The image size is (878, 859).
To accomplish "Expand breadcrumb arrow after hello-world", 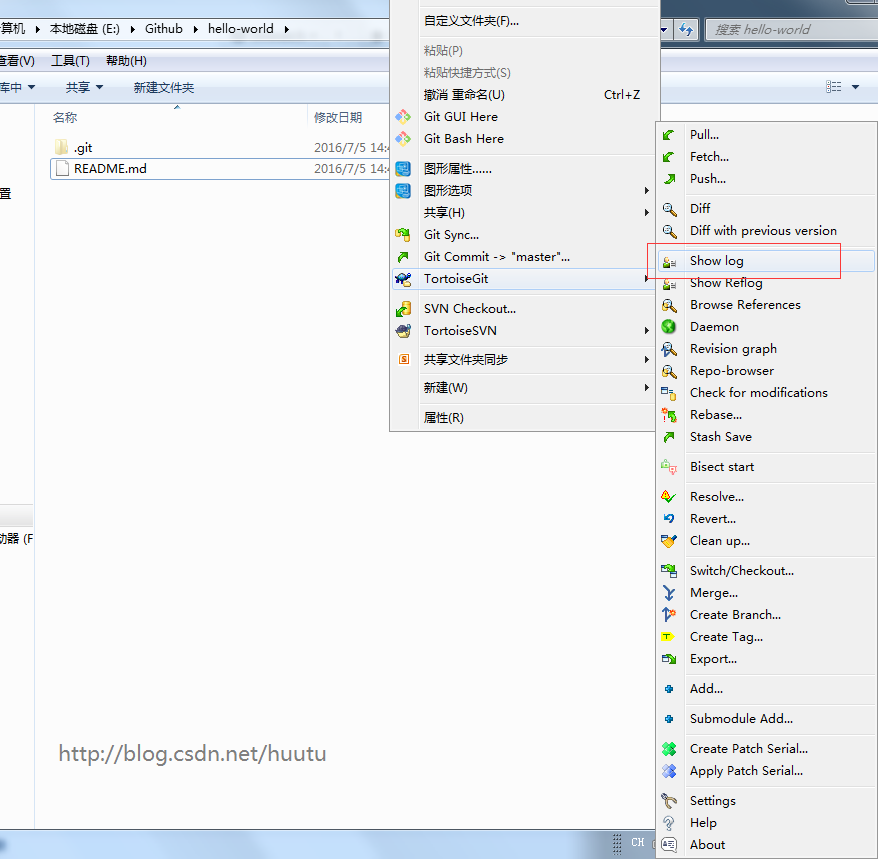I will (287, 29).
